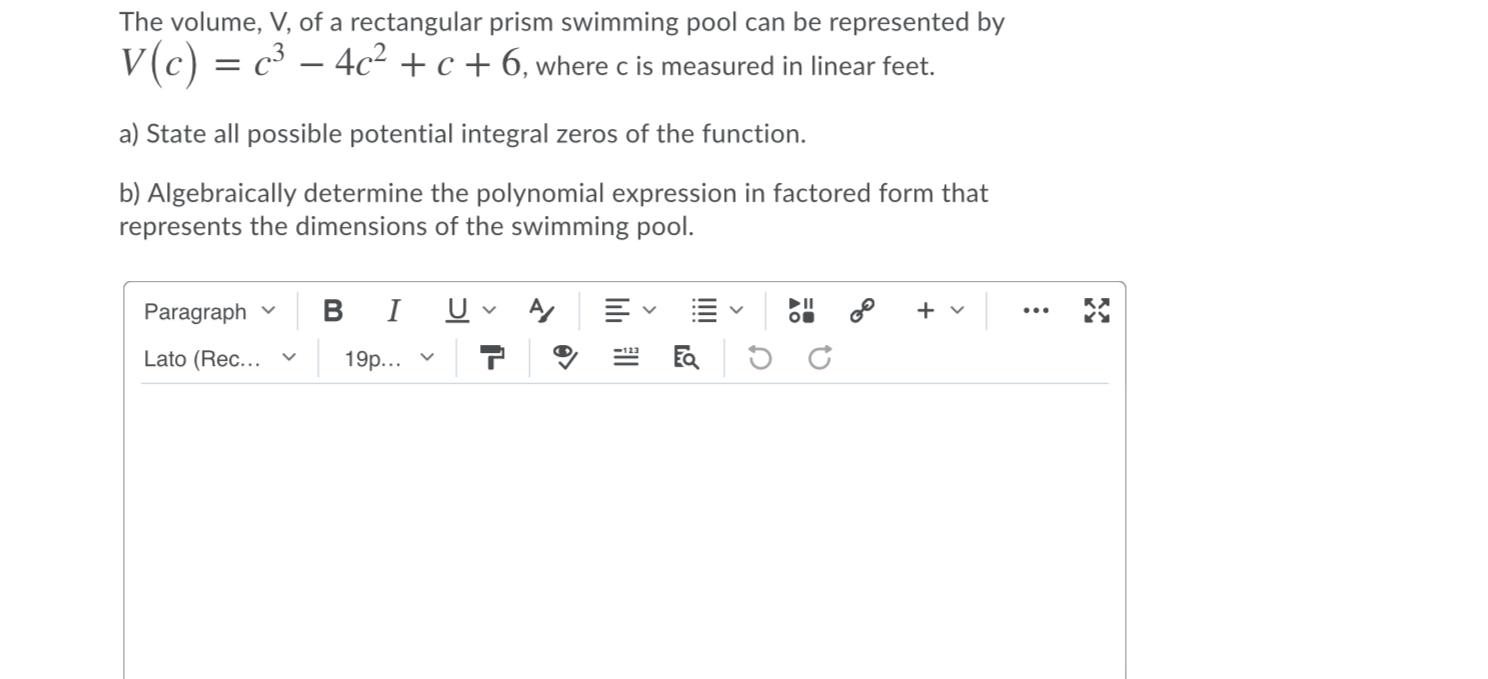Viewport: 1488px width, 679px height.
Task: Undo the last edit
Action: point(758,357)
